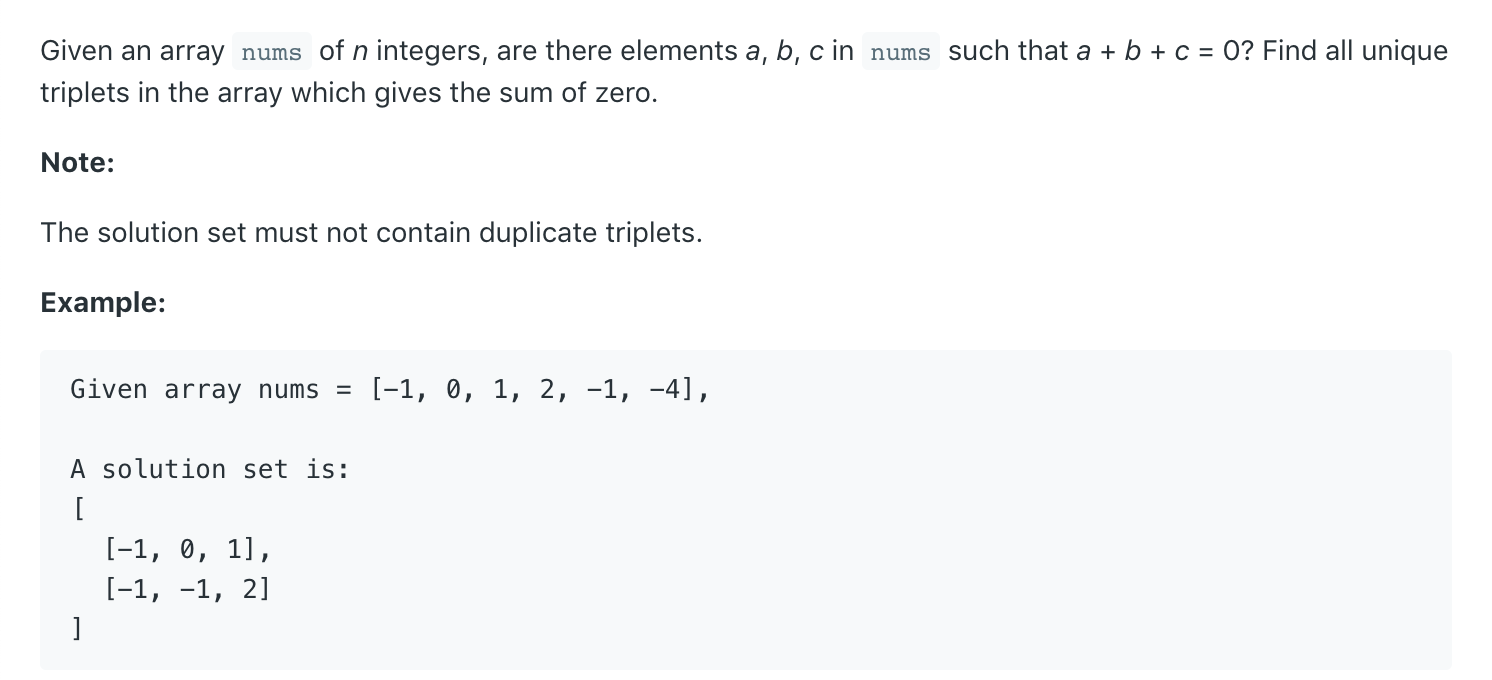Click the equals sign in the code block
Viewport: 1492px width, 680px height.
(x=344, y=389)
